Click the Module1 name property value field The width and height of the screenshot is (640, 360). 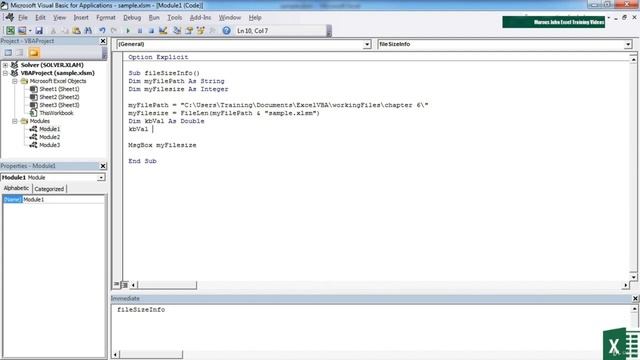pyautogui.click(x=63, y=200)
